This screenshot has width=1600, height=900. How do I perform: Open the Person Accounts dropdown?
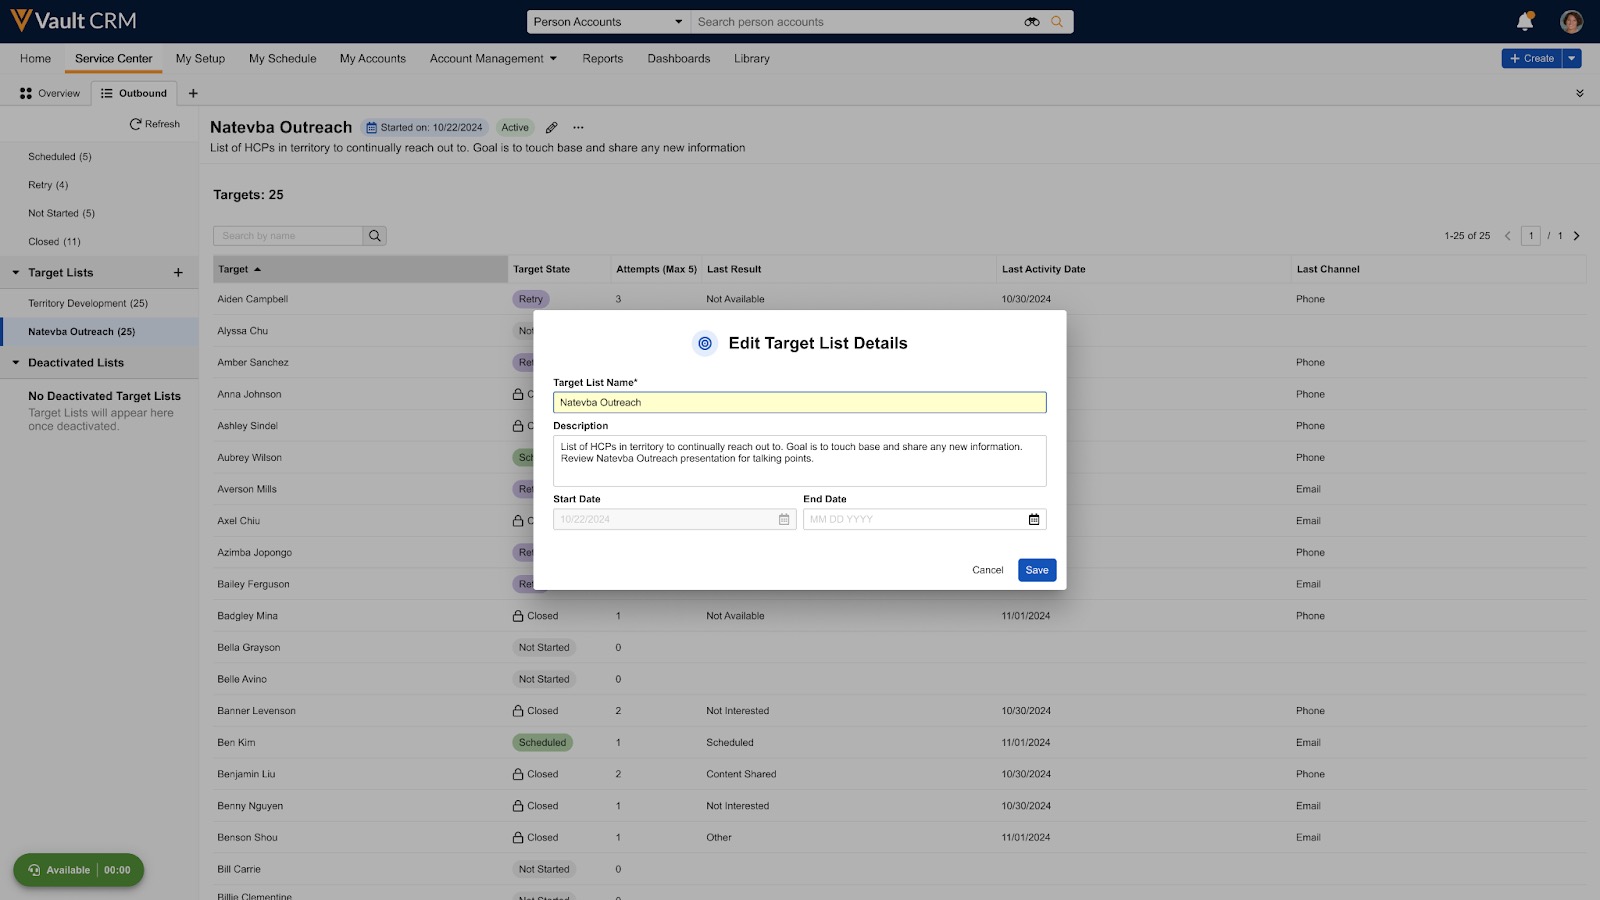[608, 22]
